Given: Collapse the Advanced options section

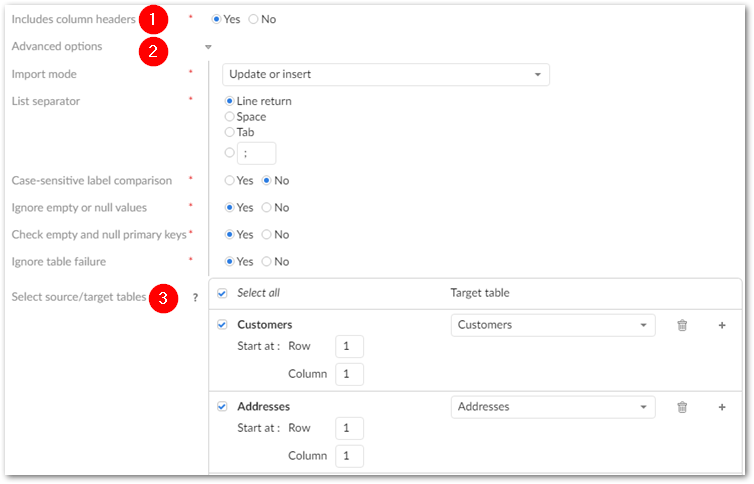Looking at the screenshot, I should coord(208,47).
